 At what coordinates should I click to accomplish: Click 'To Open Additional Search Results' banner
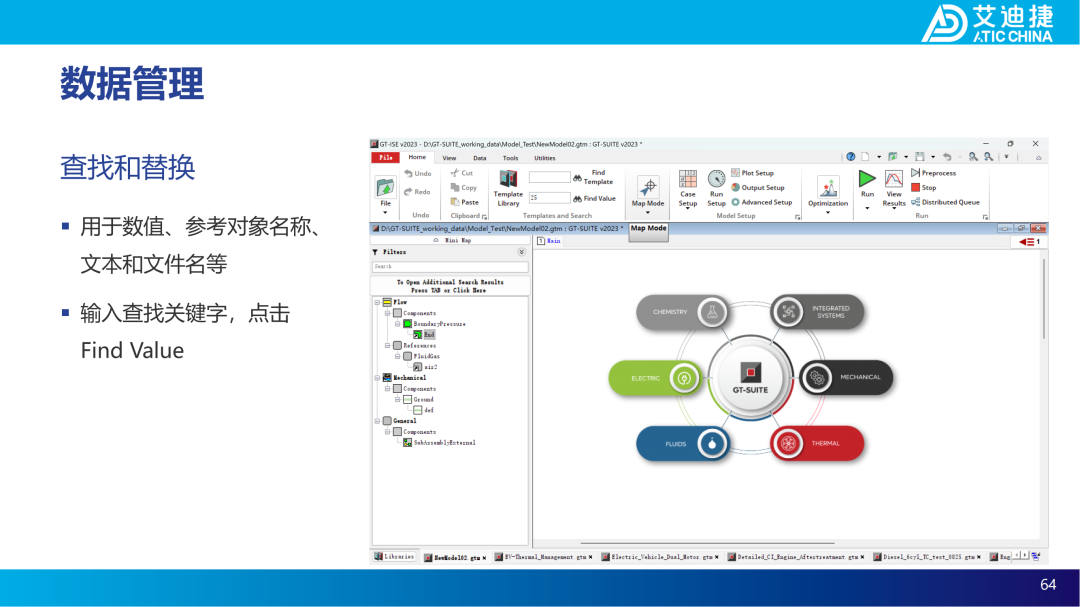point(450,286)
